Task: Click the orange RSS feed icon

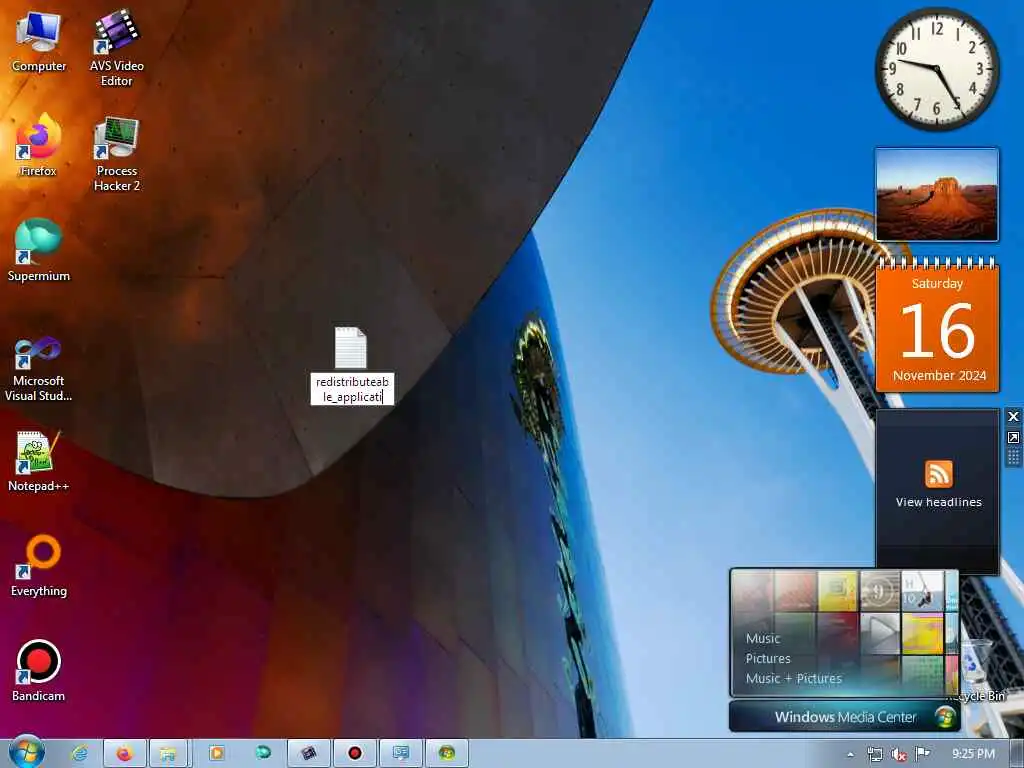Action: 938,474
